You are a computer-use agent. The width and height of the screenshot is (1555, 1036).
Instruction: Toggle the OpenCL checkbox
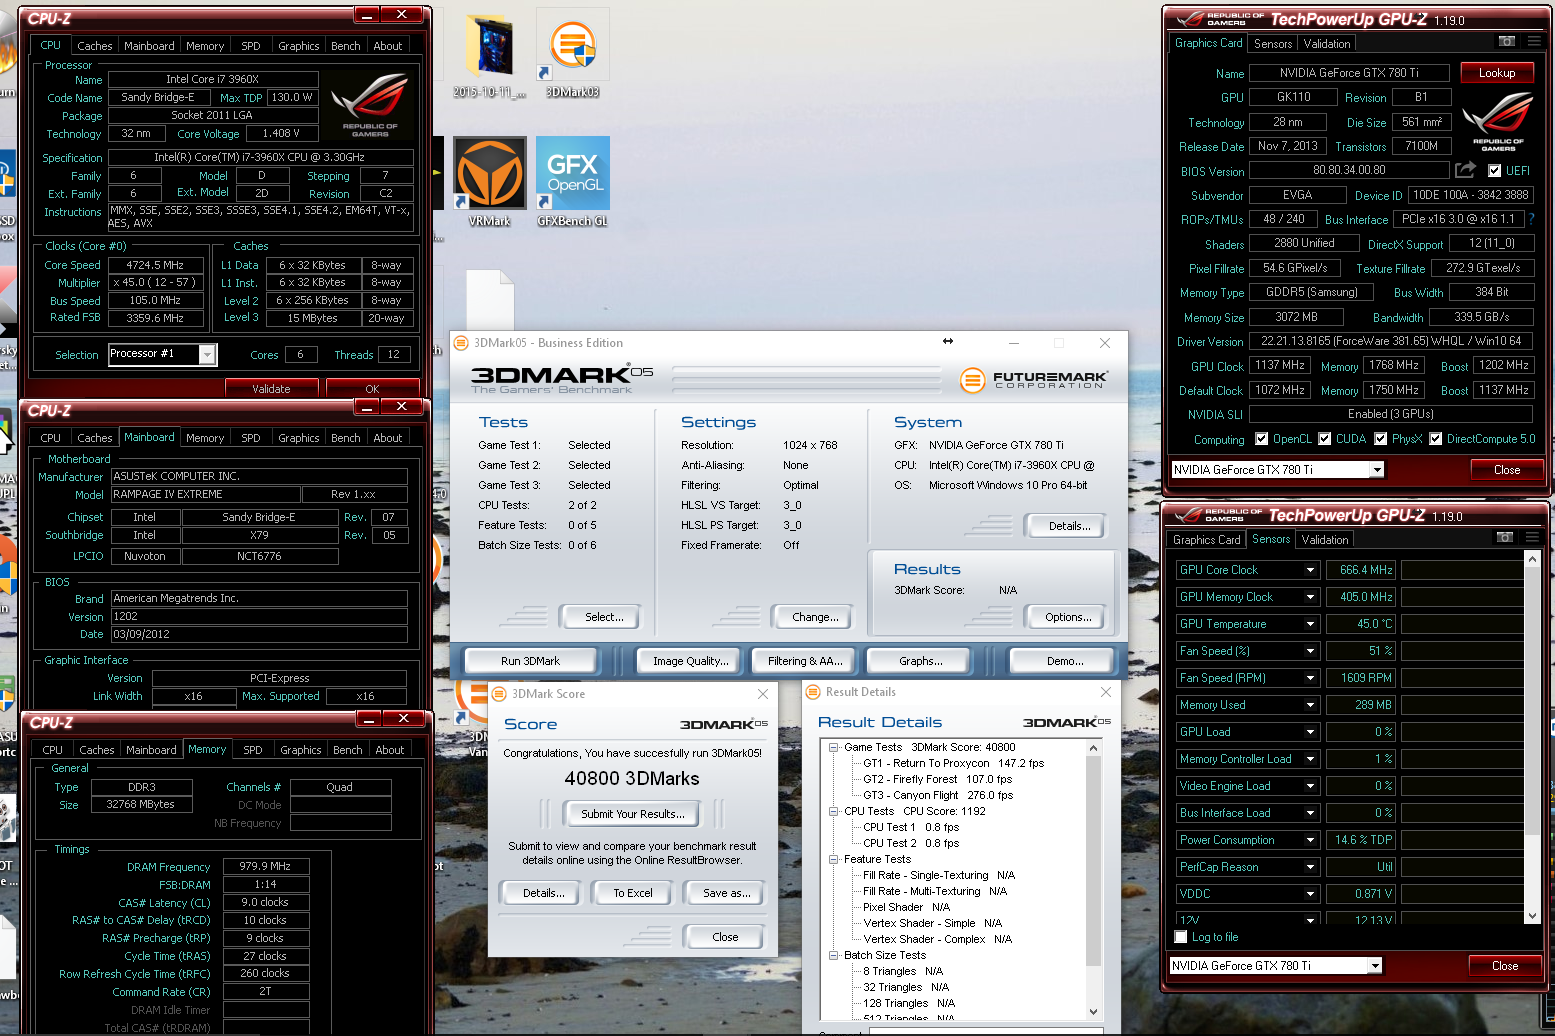[x=1261, y=439]
